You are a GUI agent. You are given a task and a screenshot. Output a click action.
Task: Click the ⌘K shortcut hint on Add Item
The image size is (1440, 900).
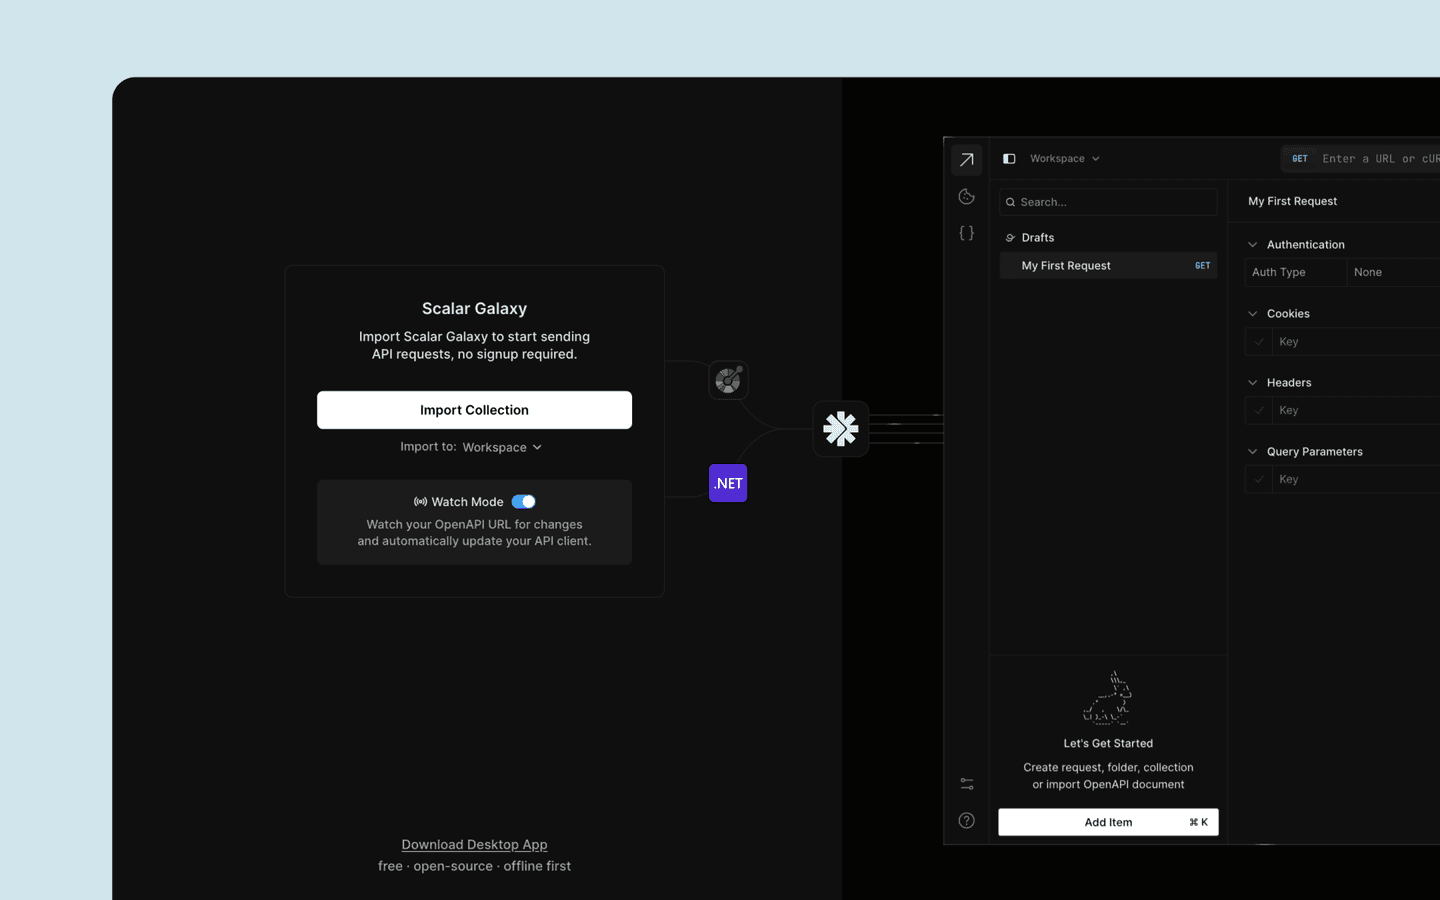tap(1198, 822)
